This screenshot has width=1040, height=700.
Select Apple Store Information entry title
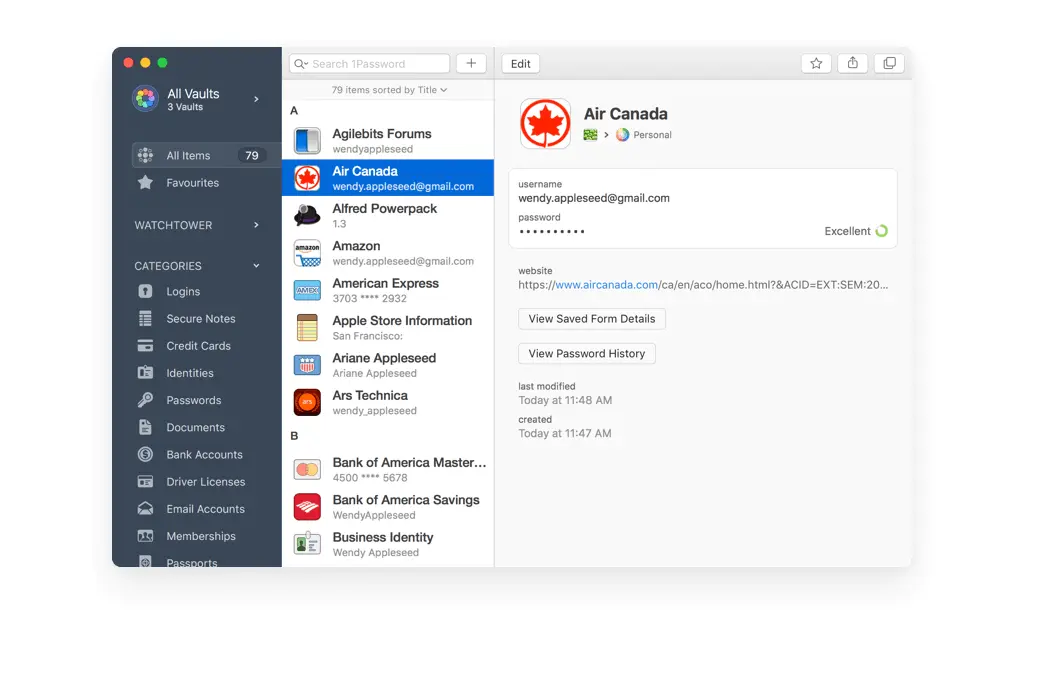click(402, 320)
